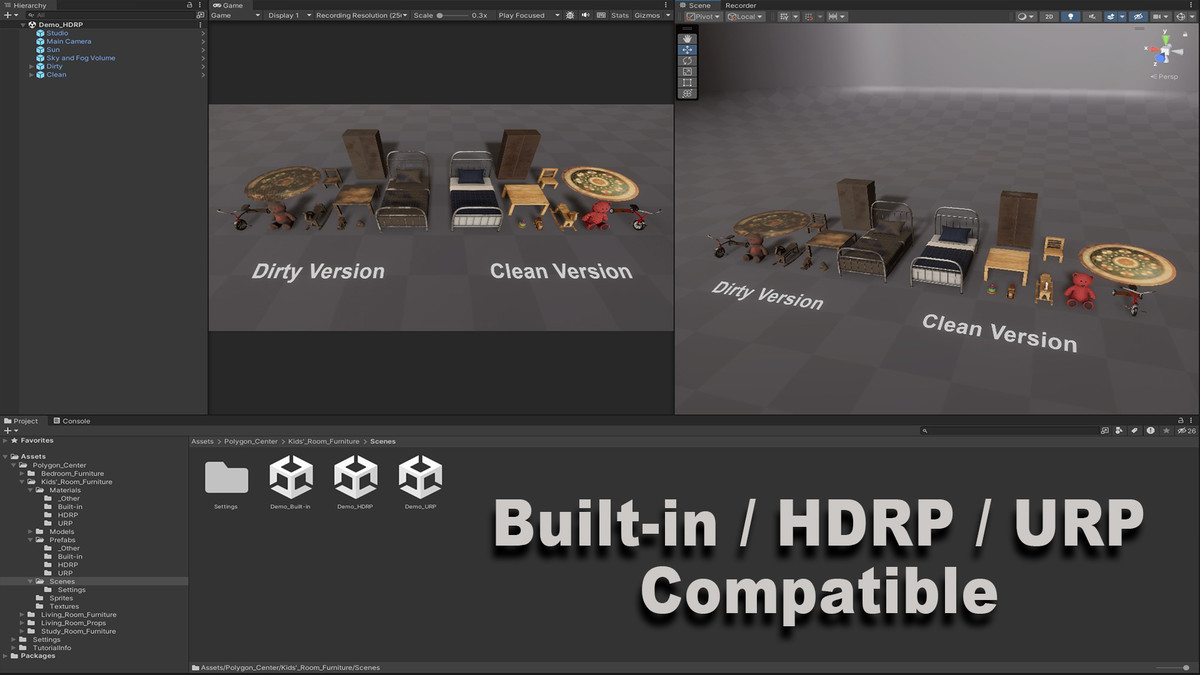The image size is (1200, 675).
Task: Open the Scene draw mode dropdown
Action: coord(1025,16)
